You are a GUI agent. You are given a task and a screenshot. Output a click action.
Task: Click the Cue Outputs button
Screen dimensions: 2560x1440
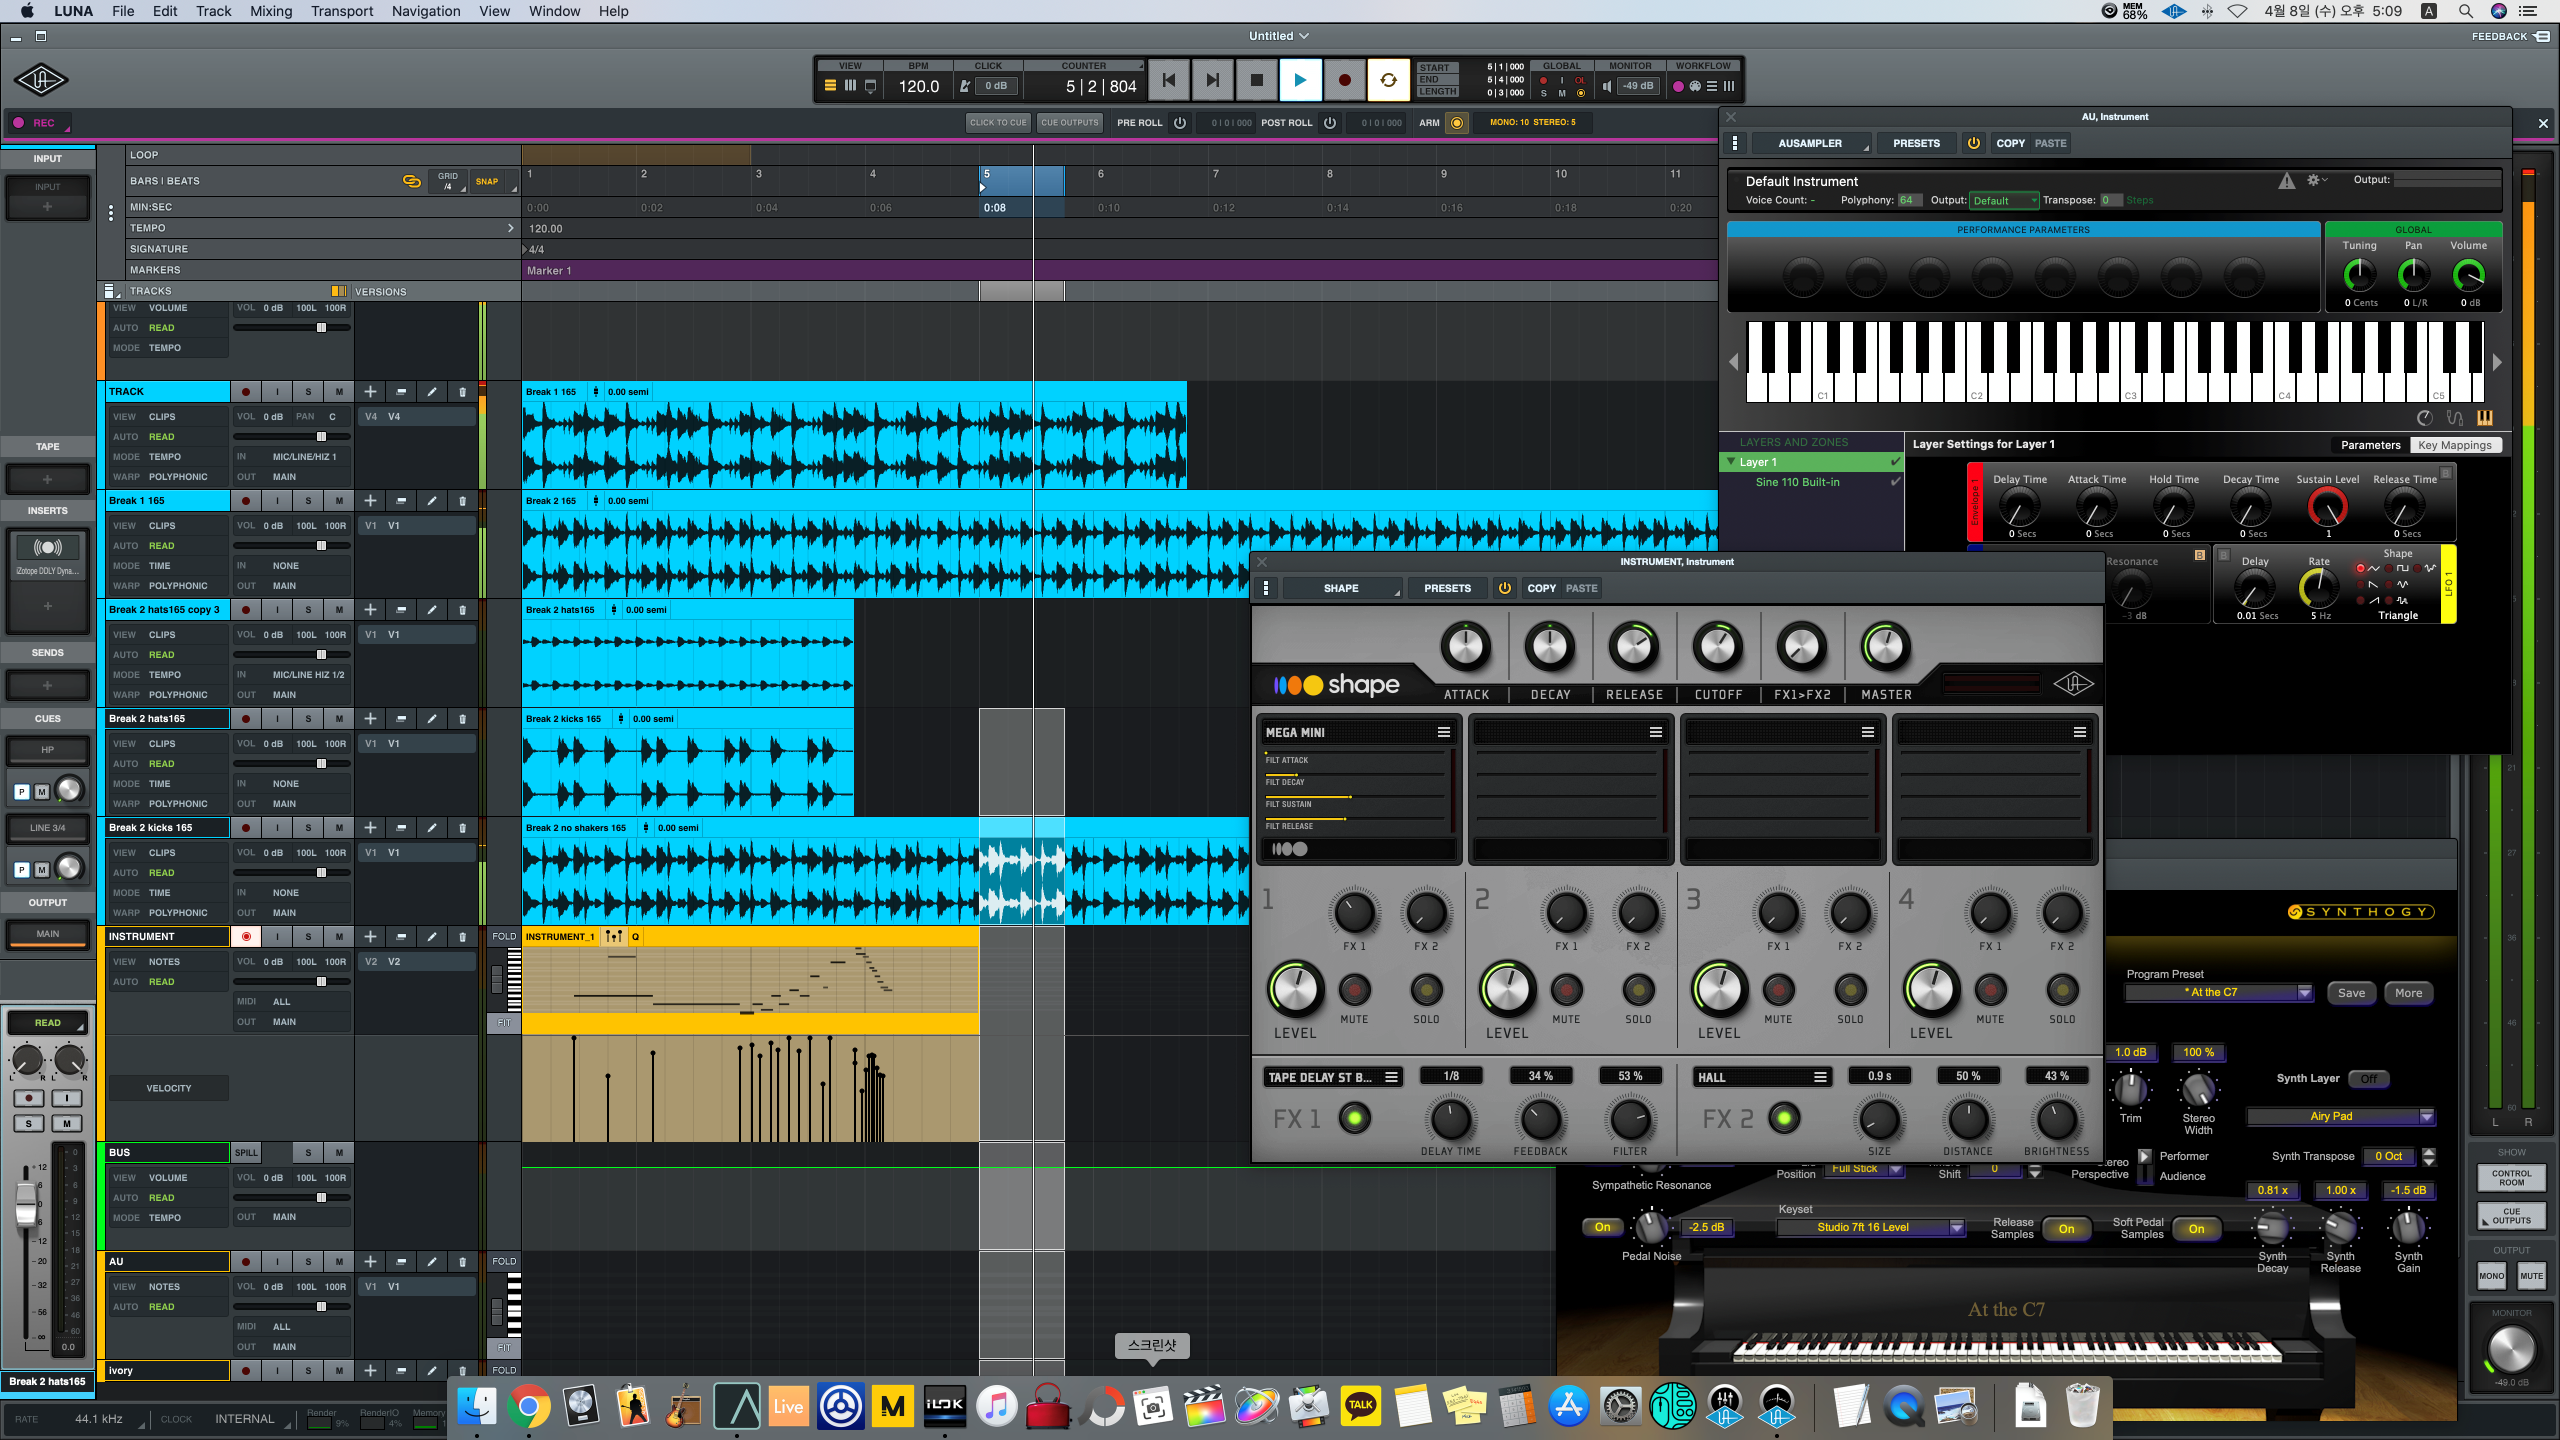1069,123
